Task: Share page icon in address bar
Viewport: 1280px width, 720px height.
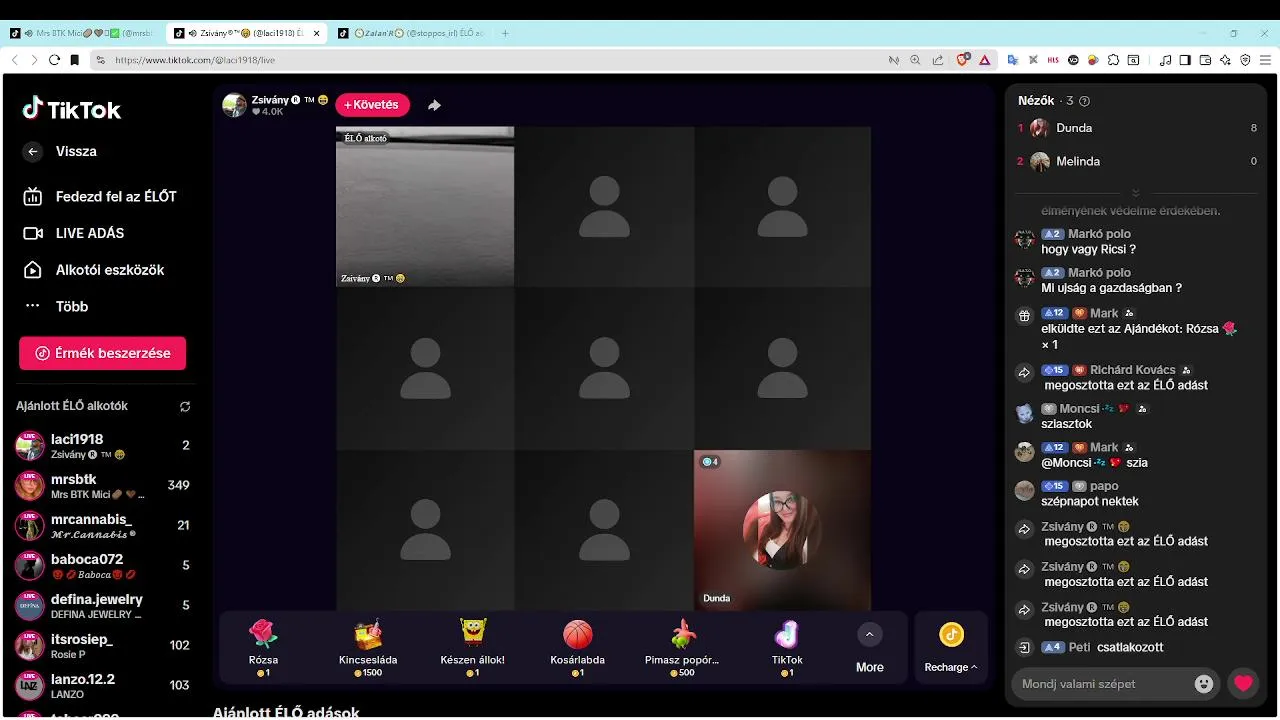Action: click(937, 60)
